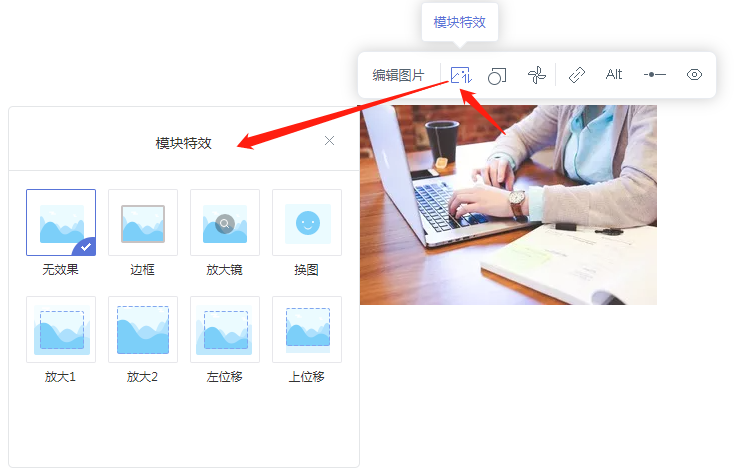
Task: Click the laptop typing photo
Action: pyautogui.click(x=508, y=205)
